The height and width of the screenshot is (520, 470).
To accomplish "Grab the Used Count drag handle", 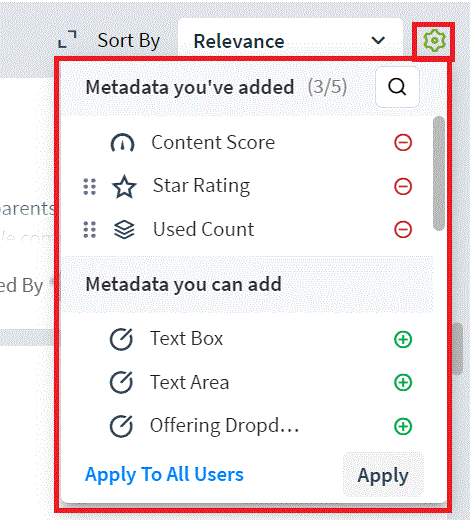I will click(x=89, y=230).
